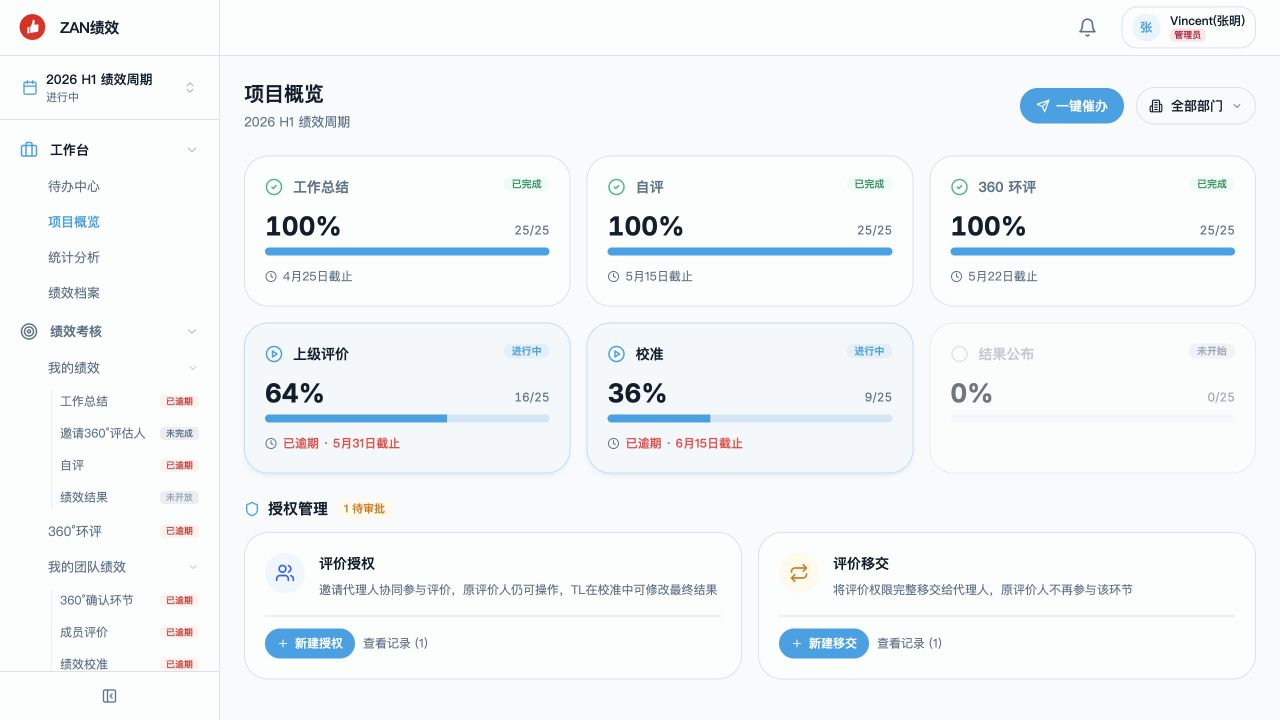
Task: Open 邀请360°评估人 sidebar item
Action: tap(103, 433)
